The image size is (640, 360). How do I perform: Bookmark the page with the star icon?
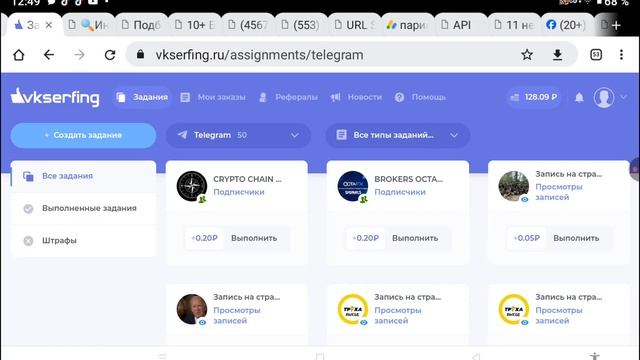click(527, 54)
